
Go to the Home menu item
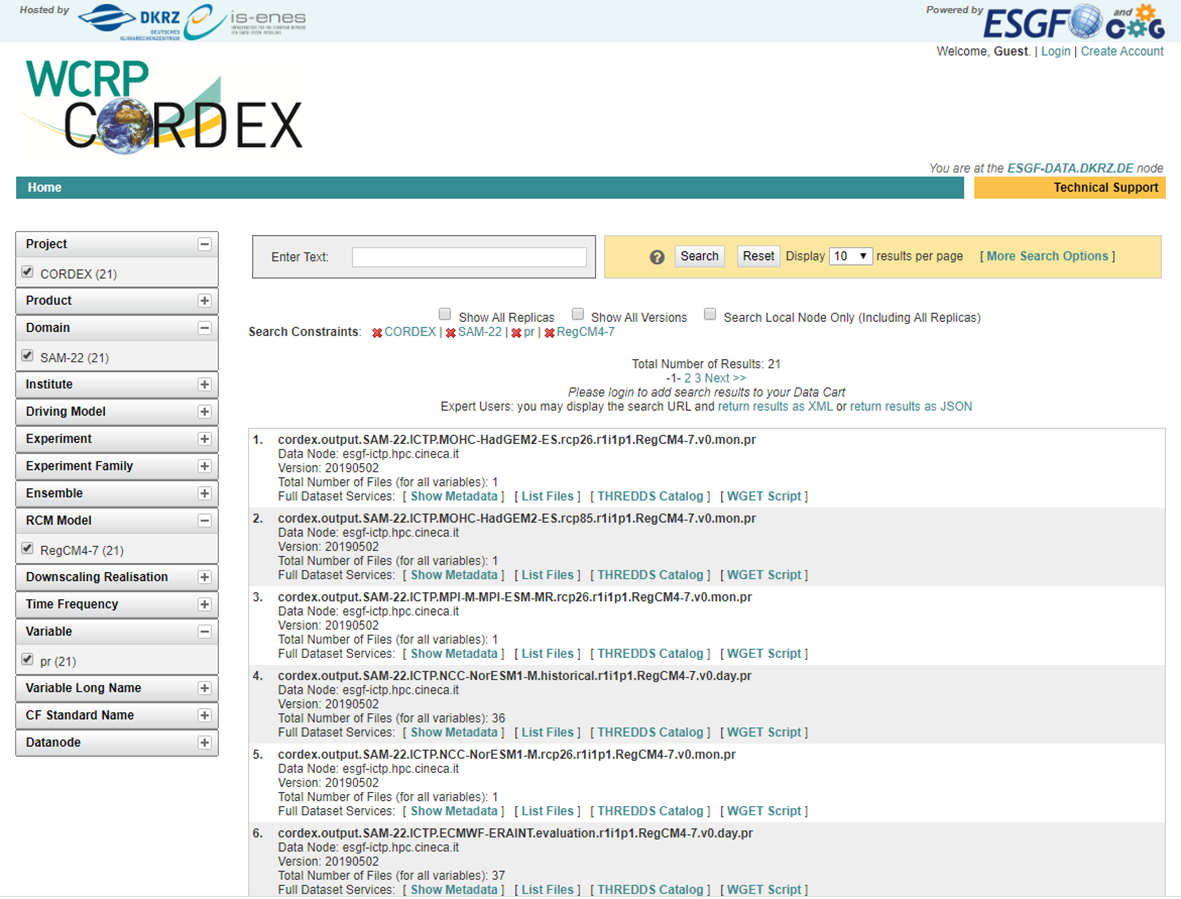[x=44, y=187]
